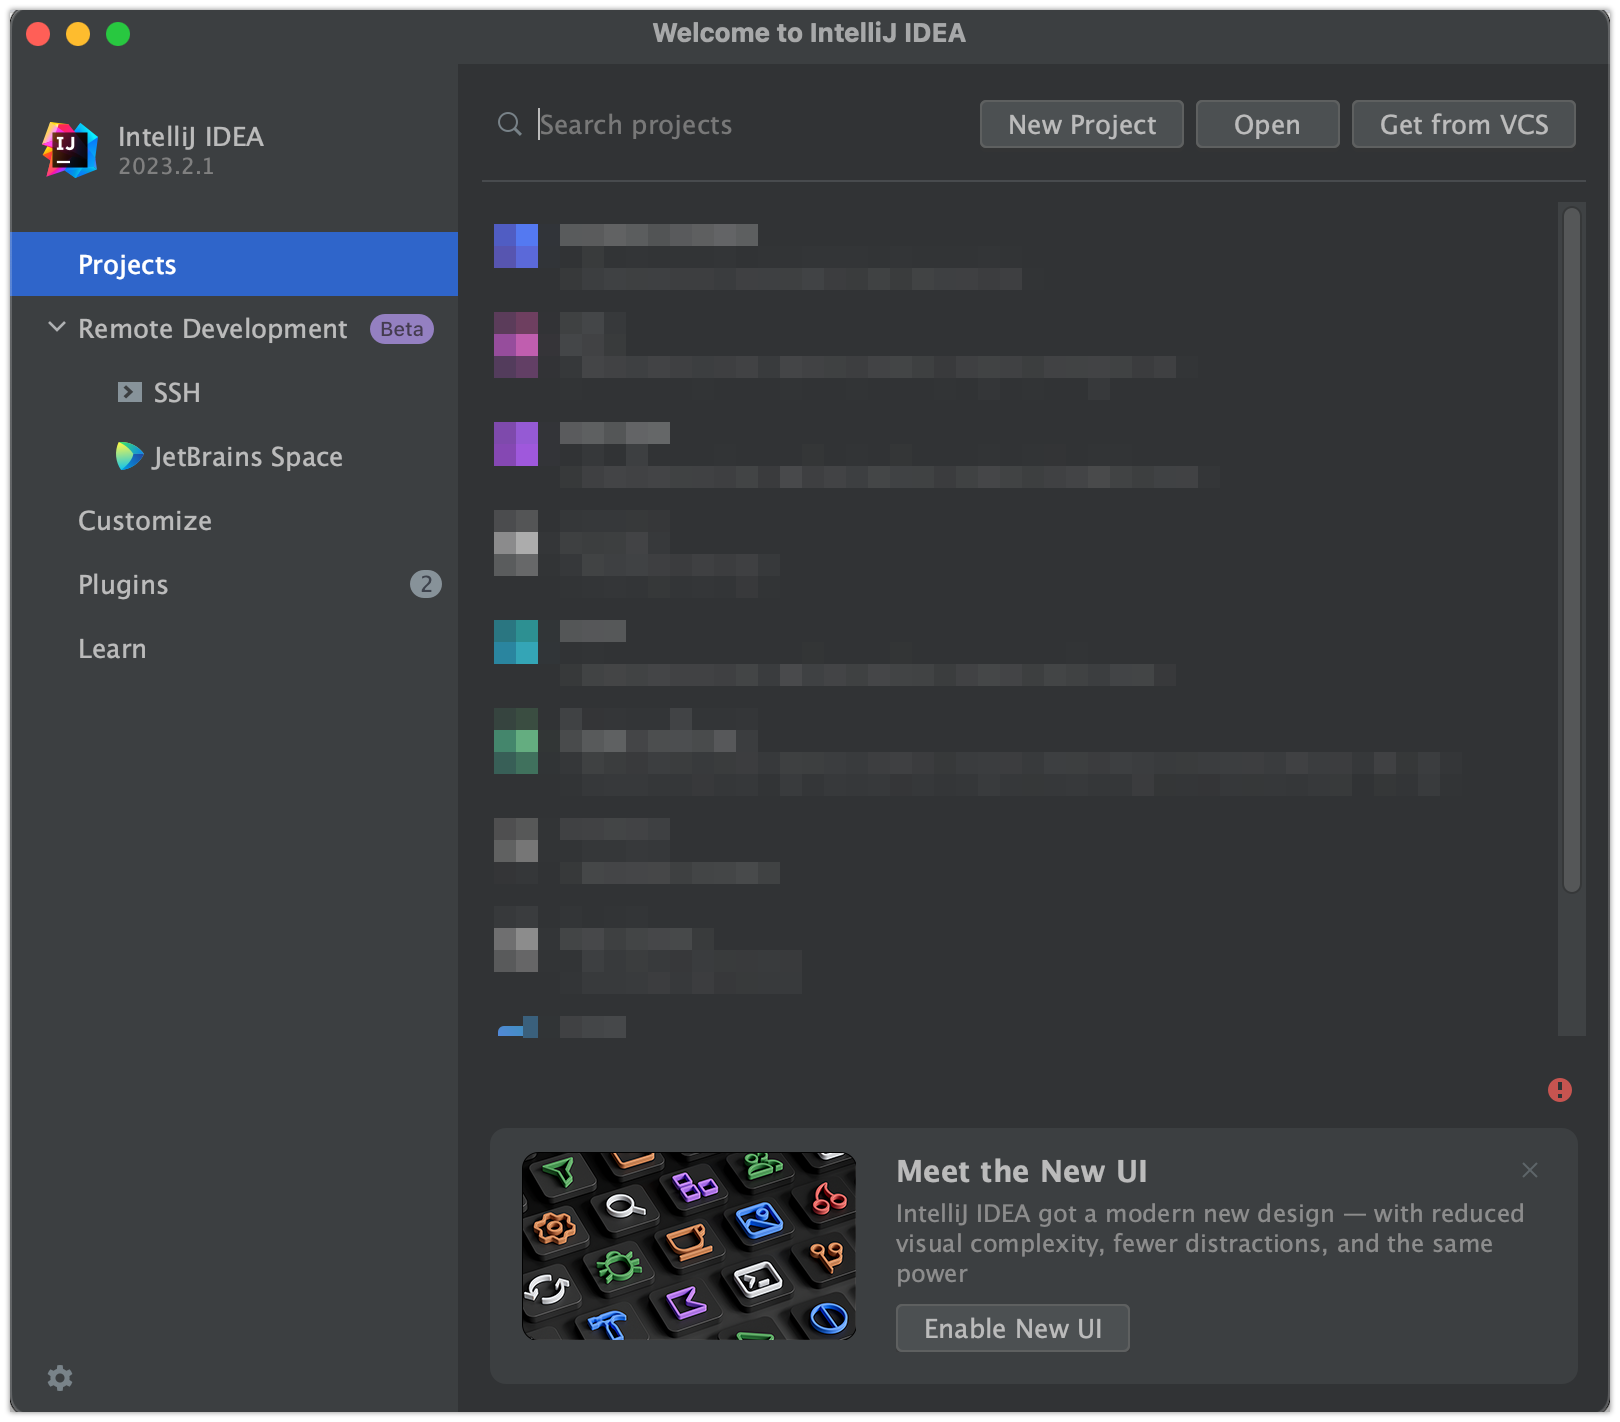Screen dimensions: 1620x1422
Task: Click the search magnifier icon
Action: 509,124
